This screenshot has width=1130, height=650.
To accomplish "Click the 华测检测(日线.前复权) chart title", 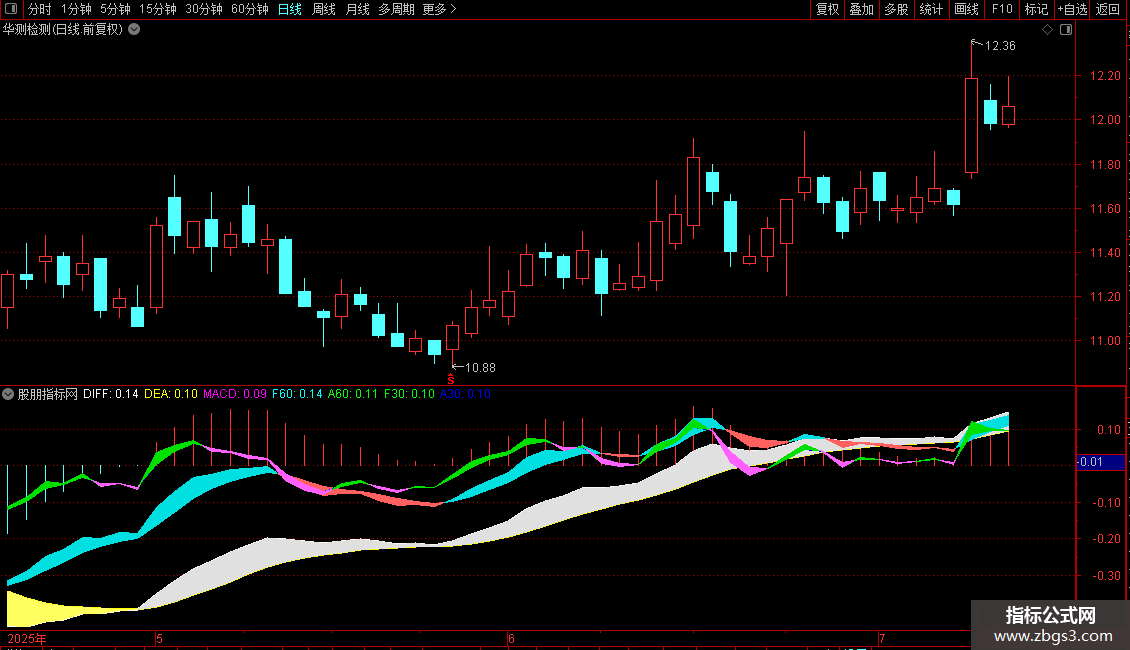I will tap(63, 30).
